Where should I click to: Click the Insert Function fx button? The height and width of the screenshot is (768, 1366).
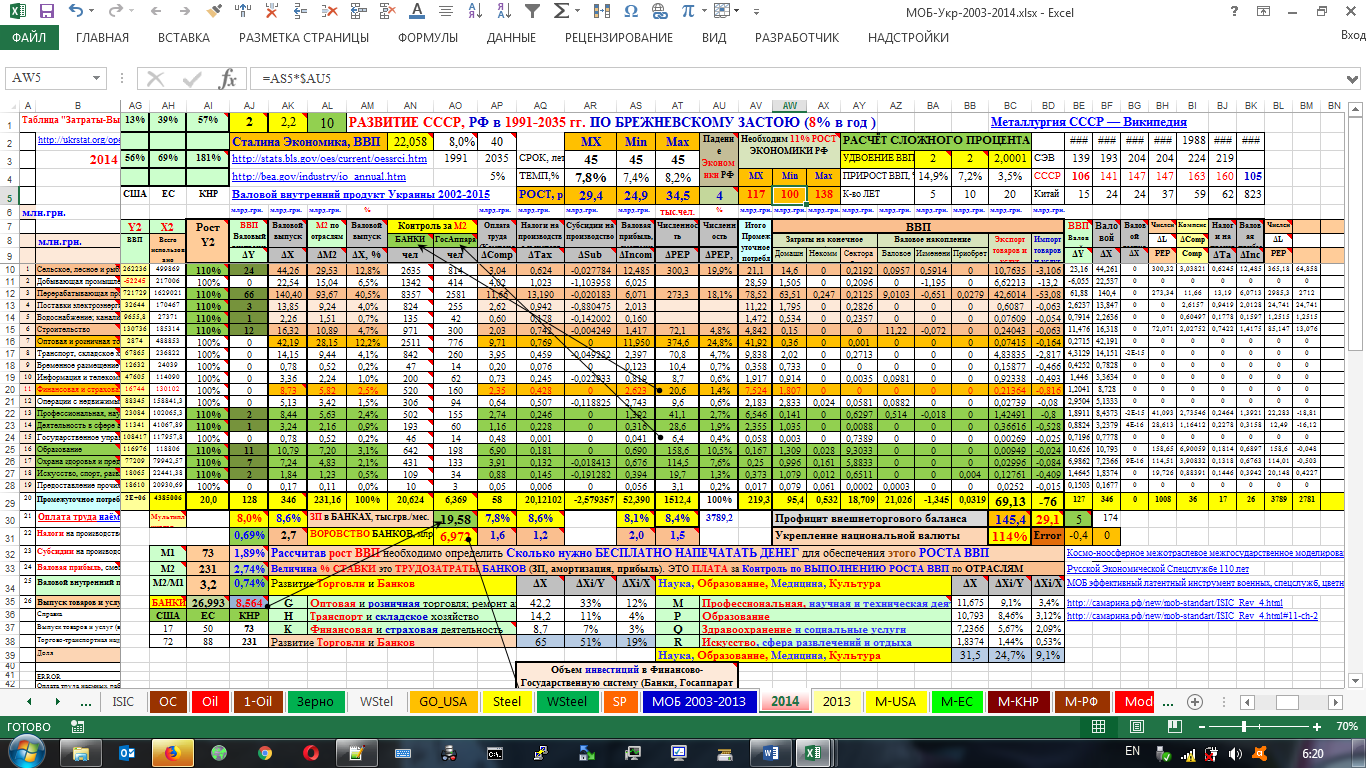click(x=228, y=78)
